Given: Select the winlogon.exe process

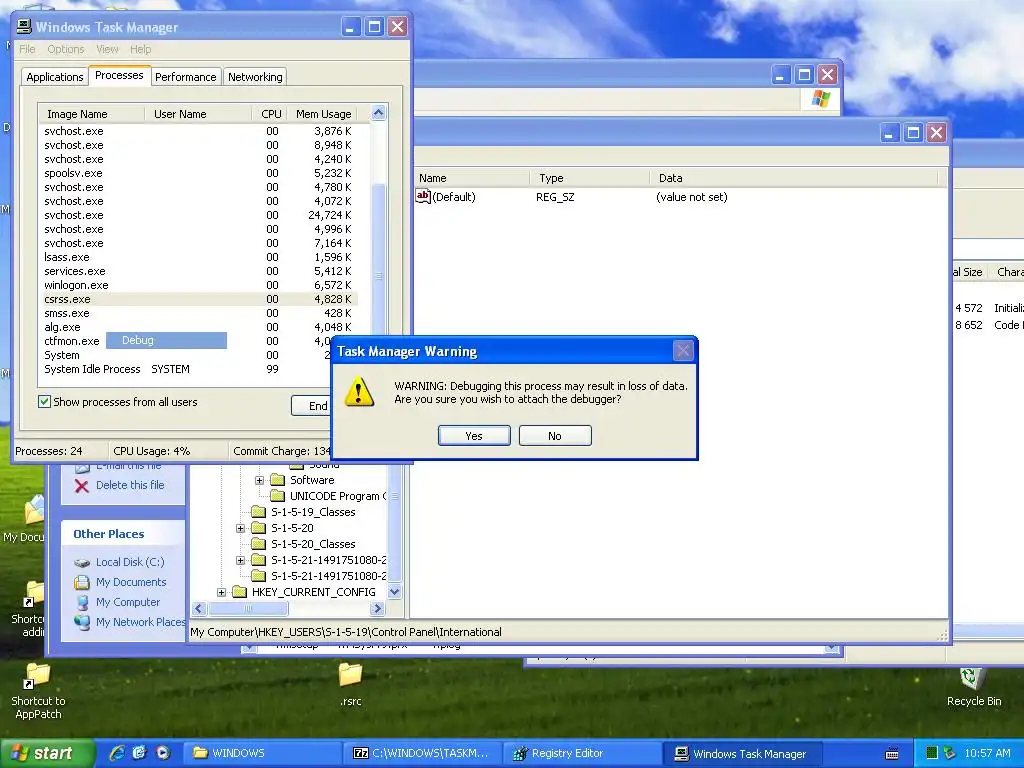Looking at the screenshot, I should tap(198, 285).
